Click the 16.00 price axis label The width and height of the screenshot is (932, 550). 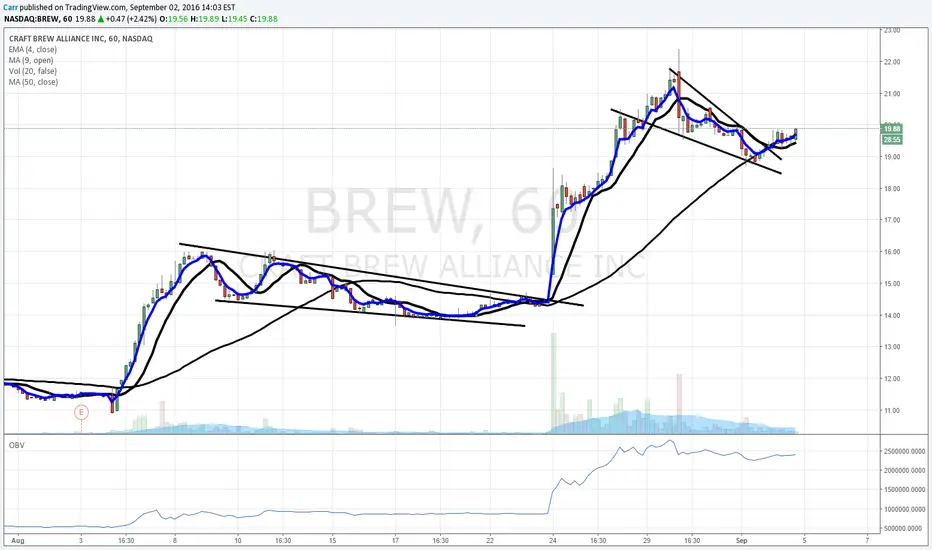pyautogui.click(x=892, y=252)
